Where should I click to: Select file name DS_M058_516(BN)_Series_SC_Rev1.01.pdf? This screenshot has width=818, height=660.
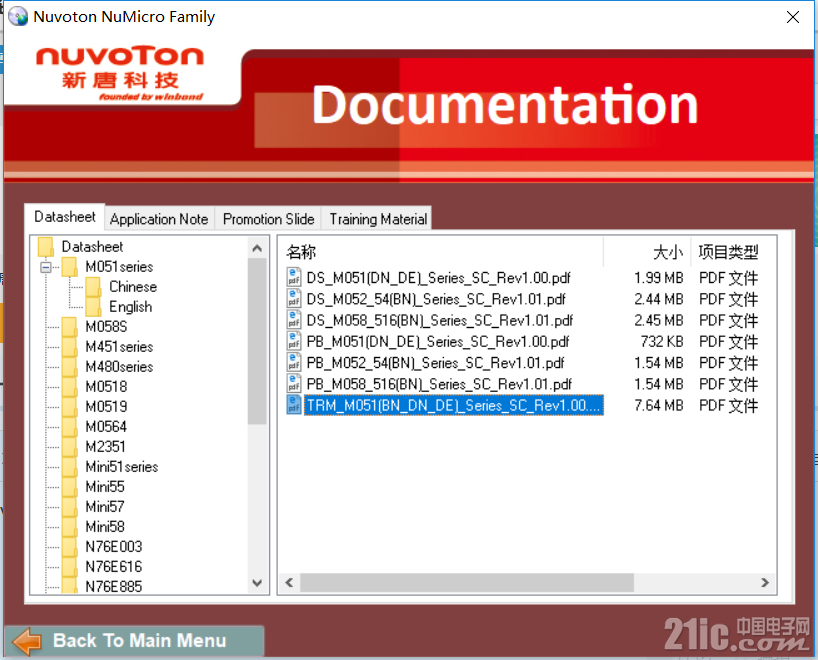[440, 320]
